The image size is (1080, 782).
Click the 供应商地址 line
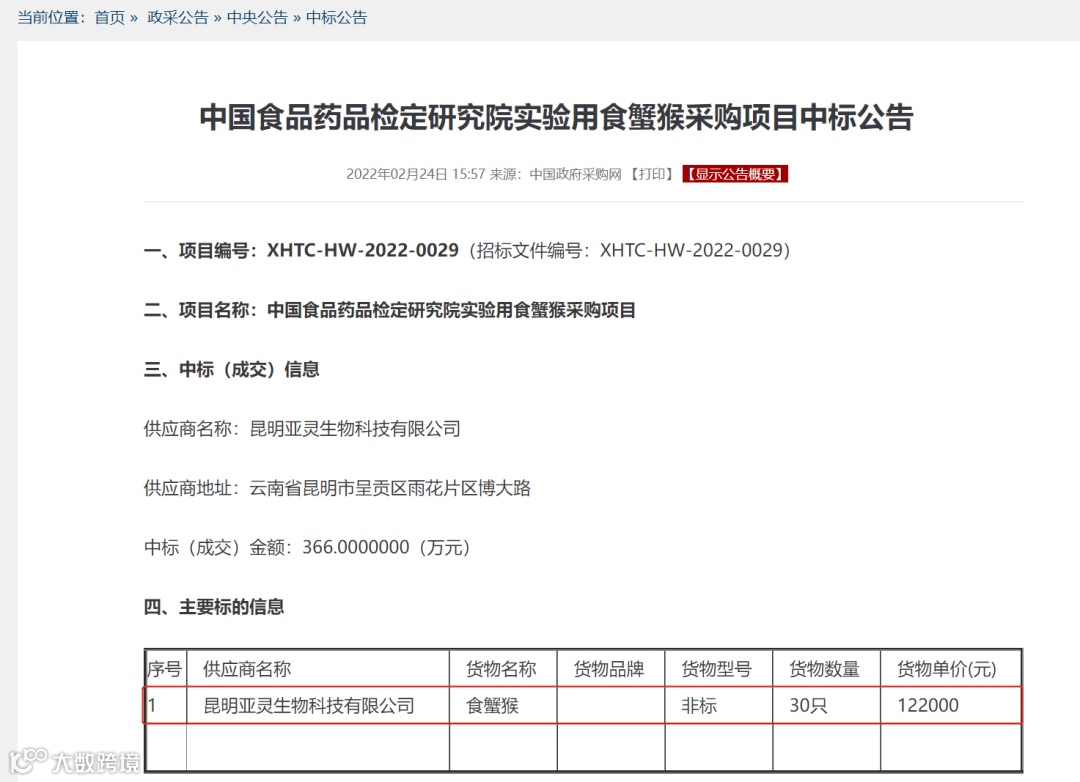(x=338, y=488)
